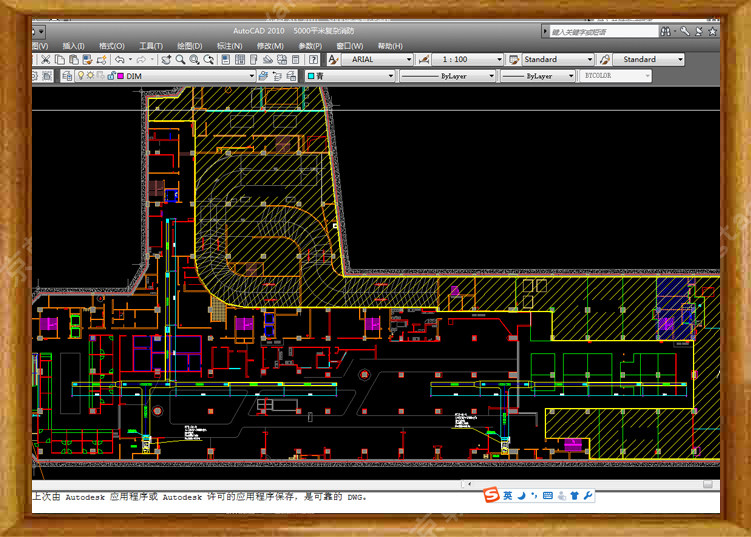
Task: Select the Zoom window tool
Action: click(194, 59)
